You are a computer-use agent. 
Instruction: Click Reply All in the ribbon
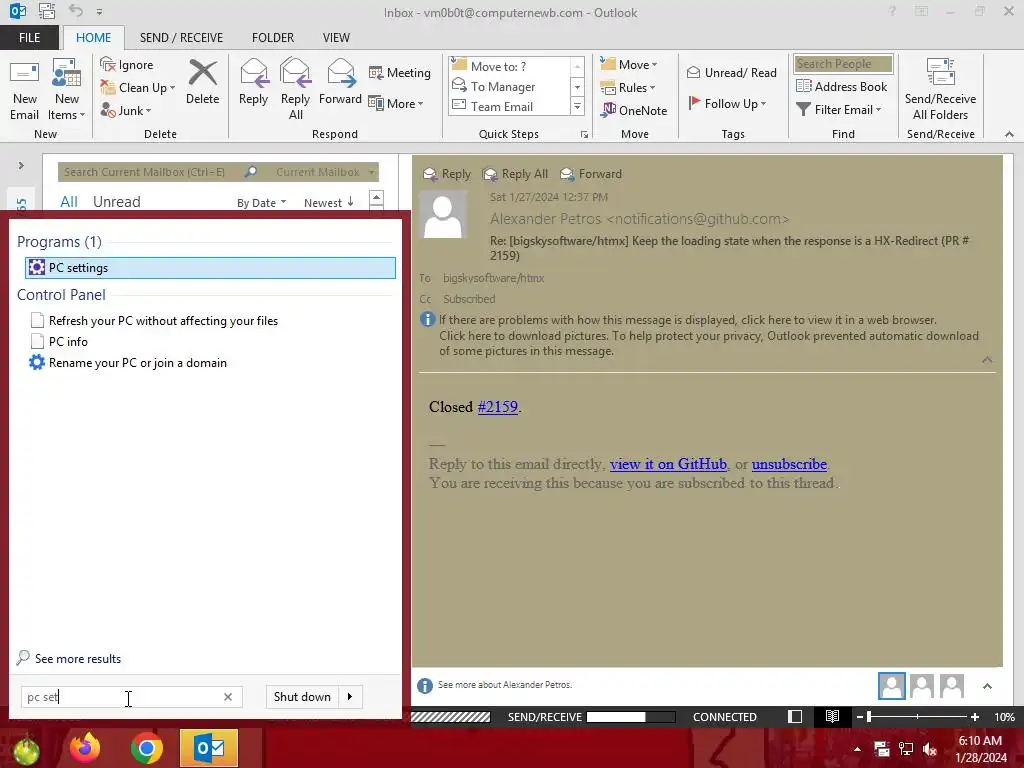pos(295,90)
